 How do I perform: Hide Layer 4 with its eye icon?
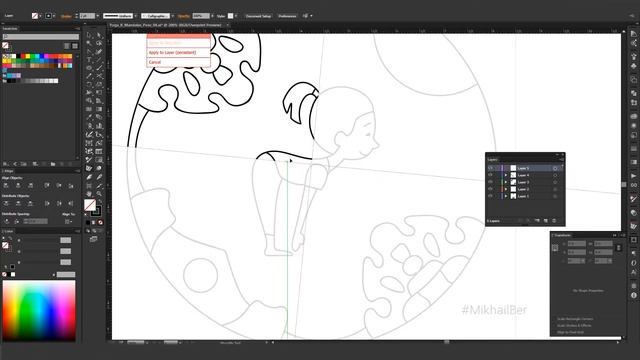coord(490,175)
